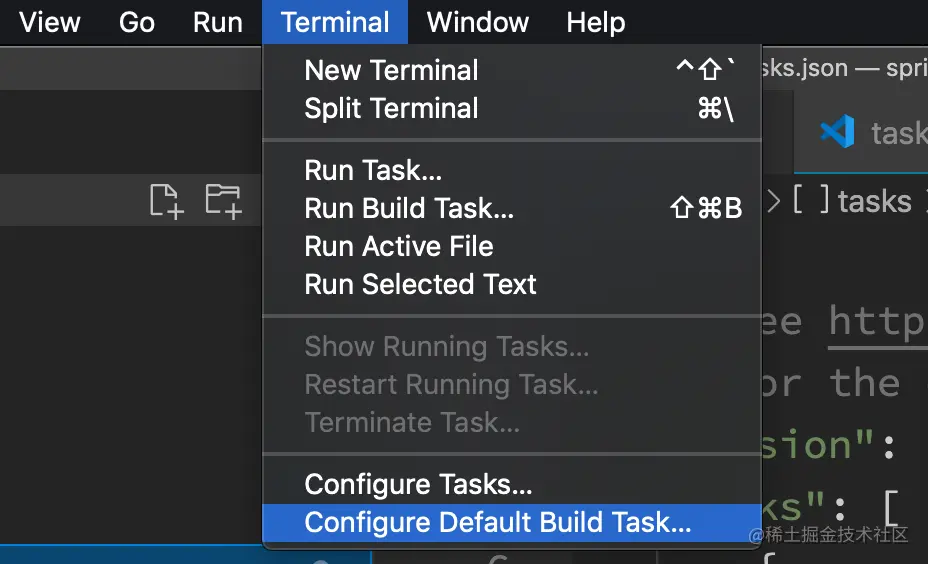Click the breadcrumb chevron before tasks
This screenshot has width=928, height=564.
773,201
